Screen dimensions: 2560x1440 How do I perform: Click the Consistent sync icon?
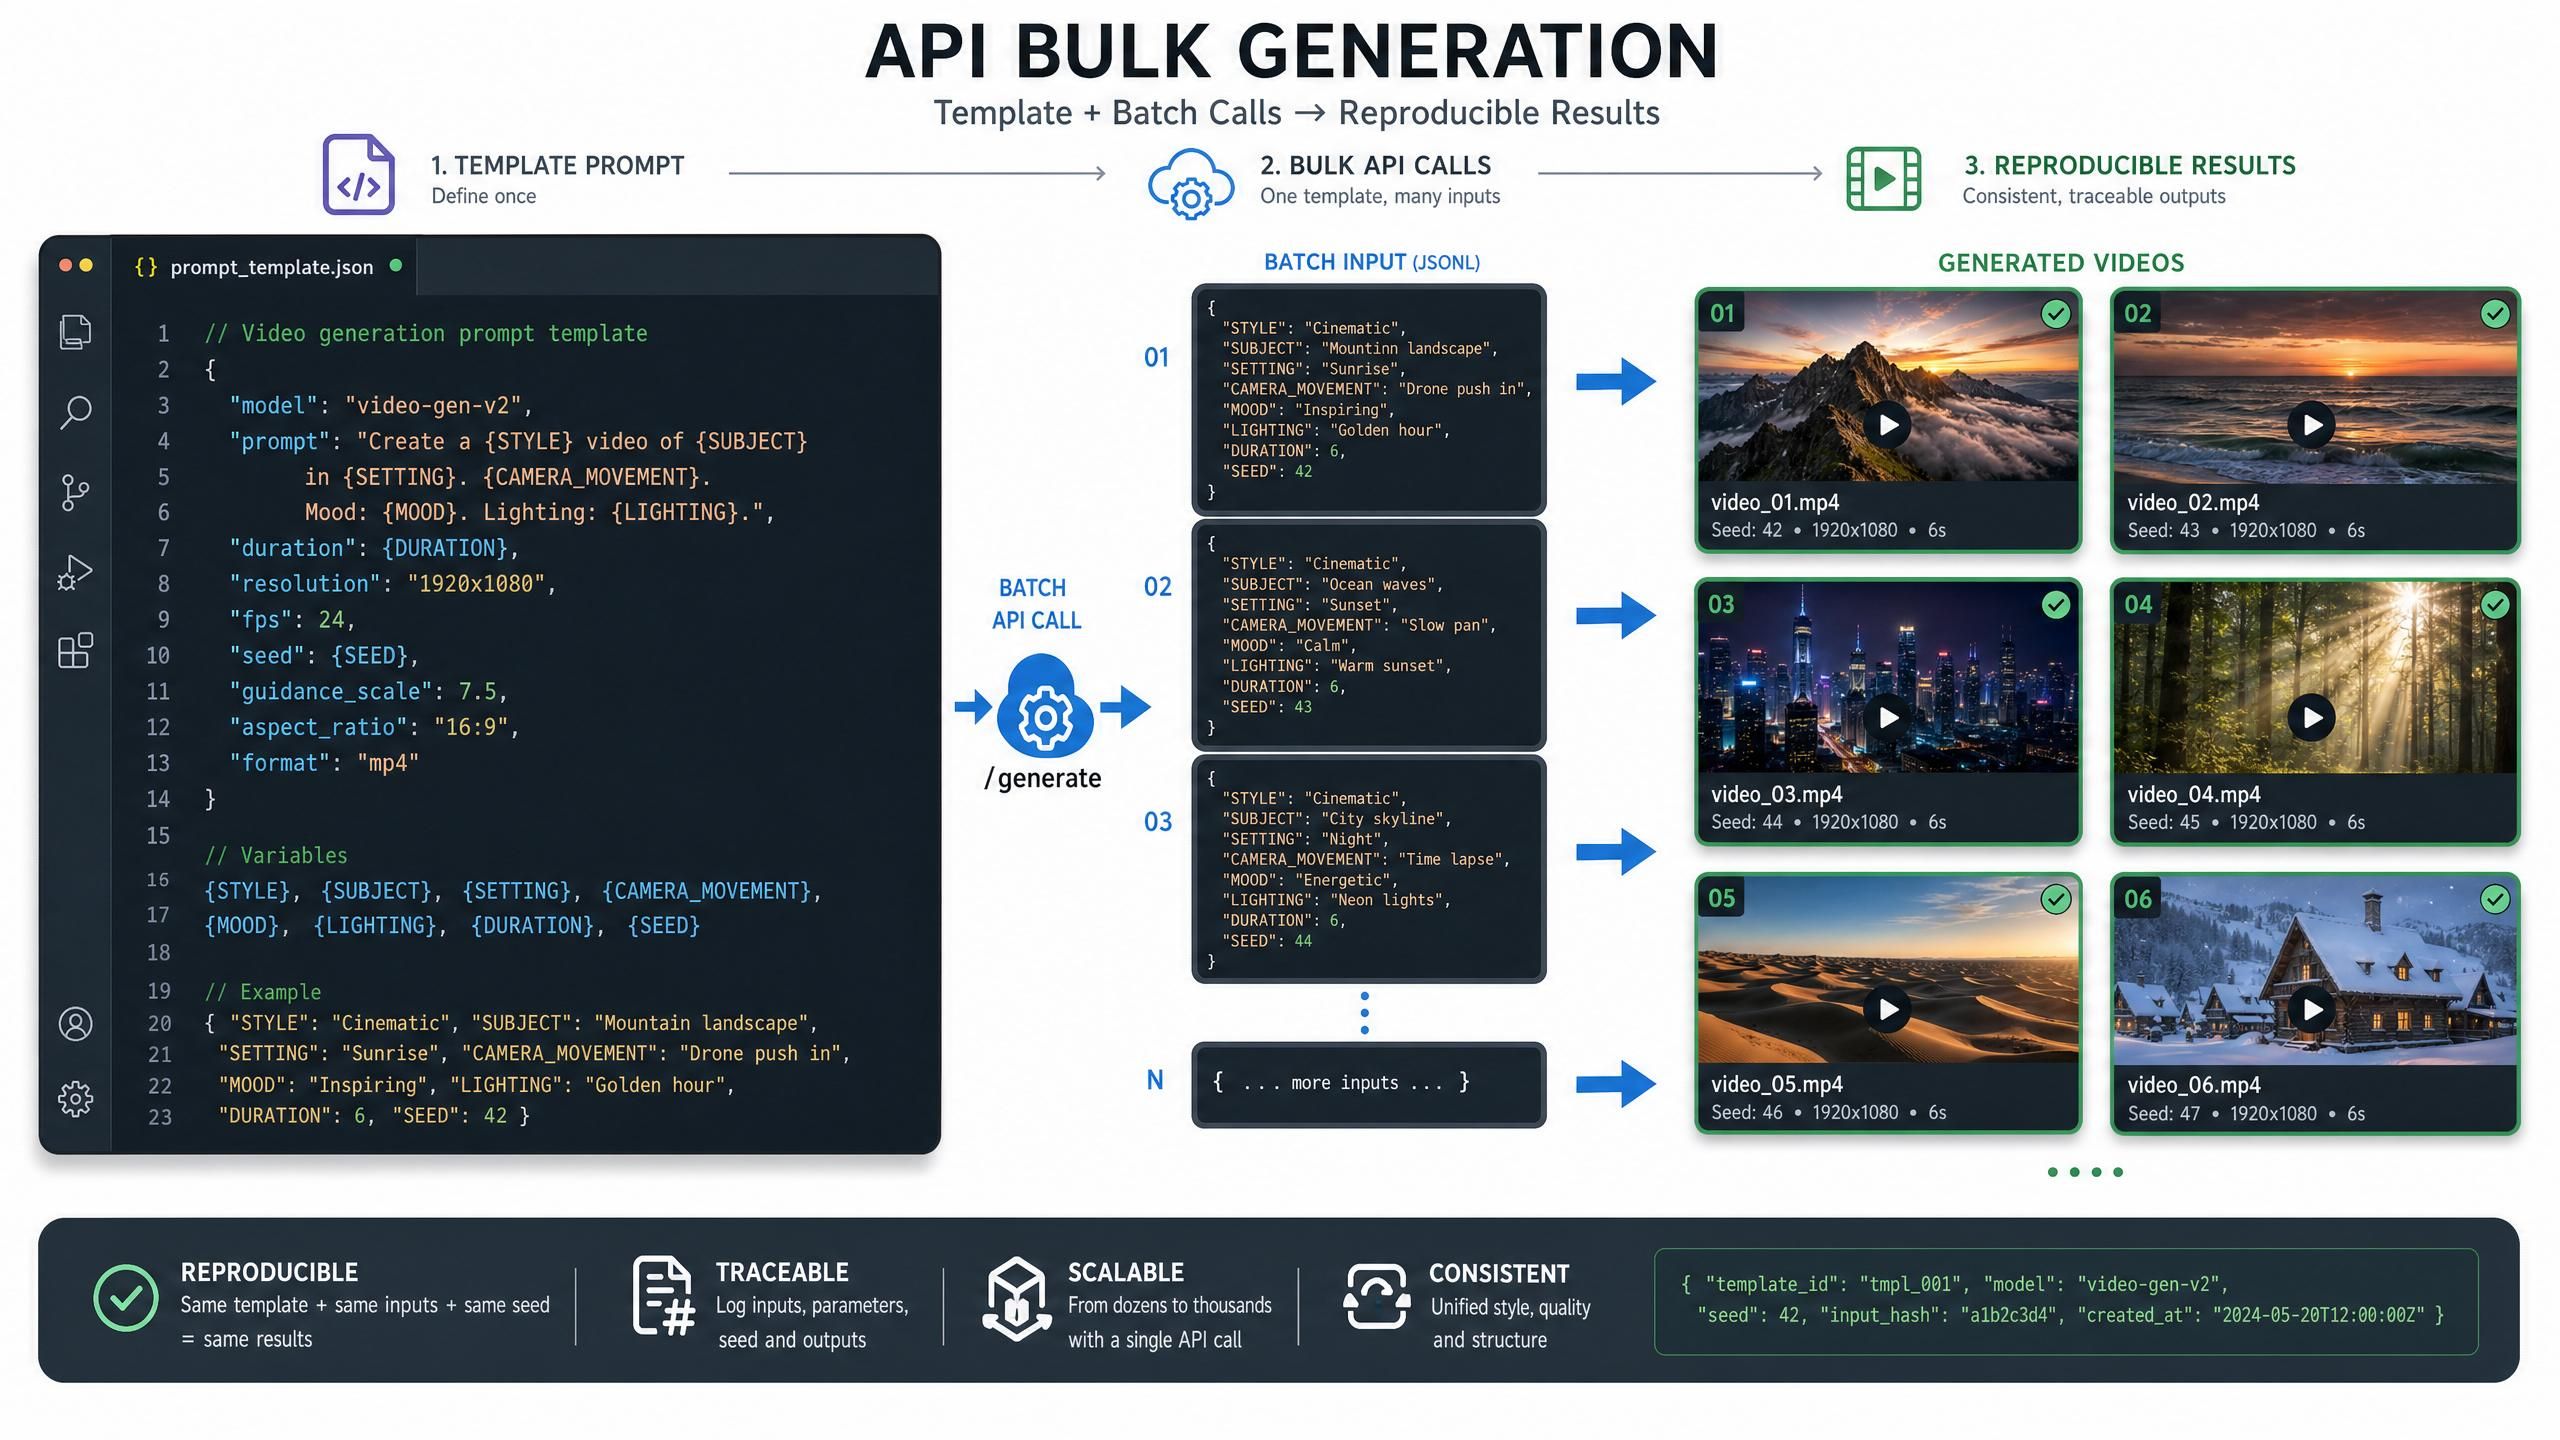[x=1377, y=1296]
